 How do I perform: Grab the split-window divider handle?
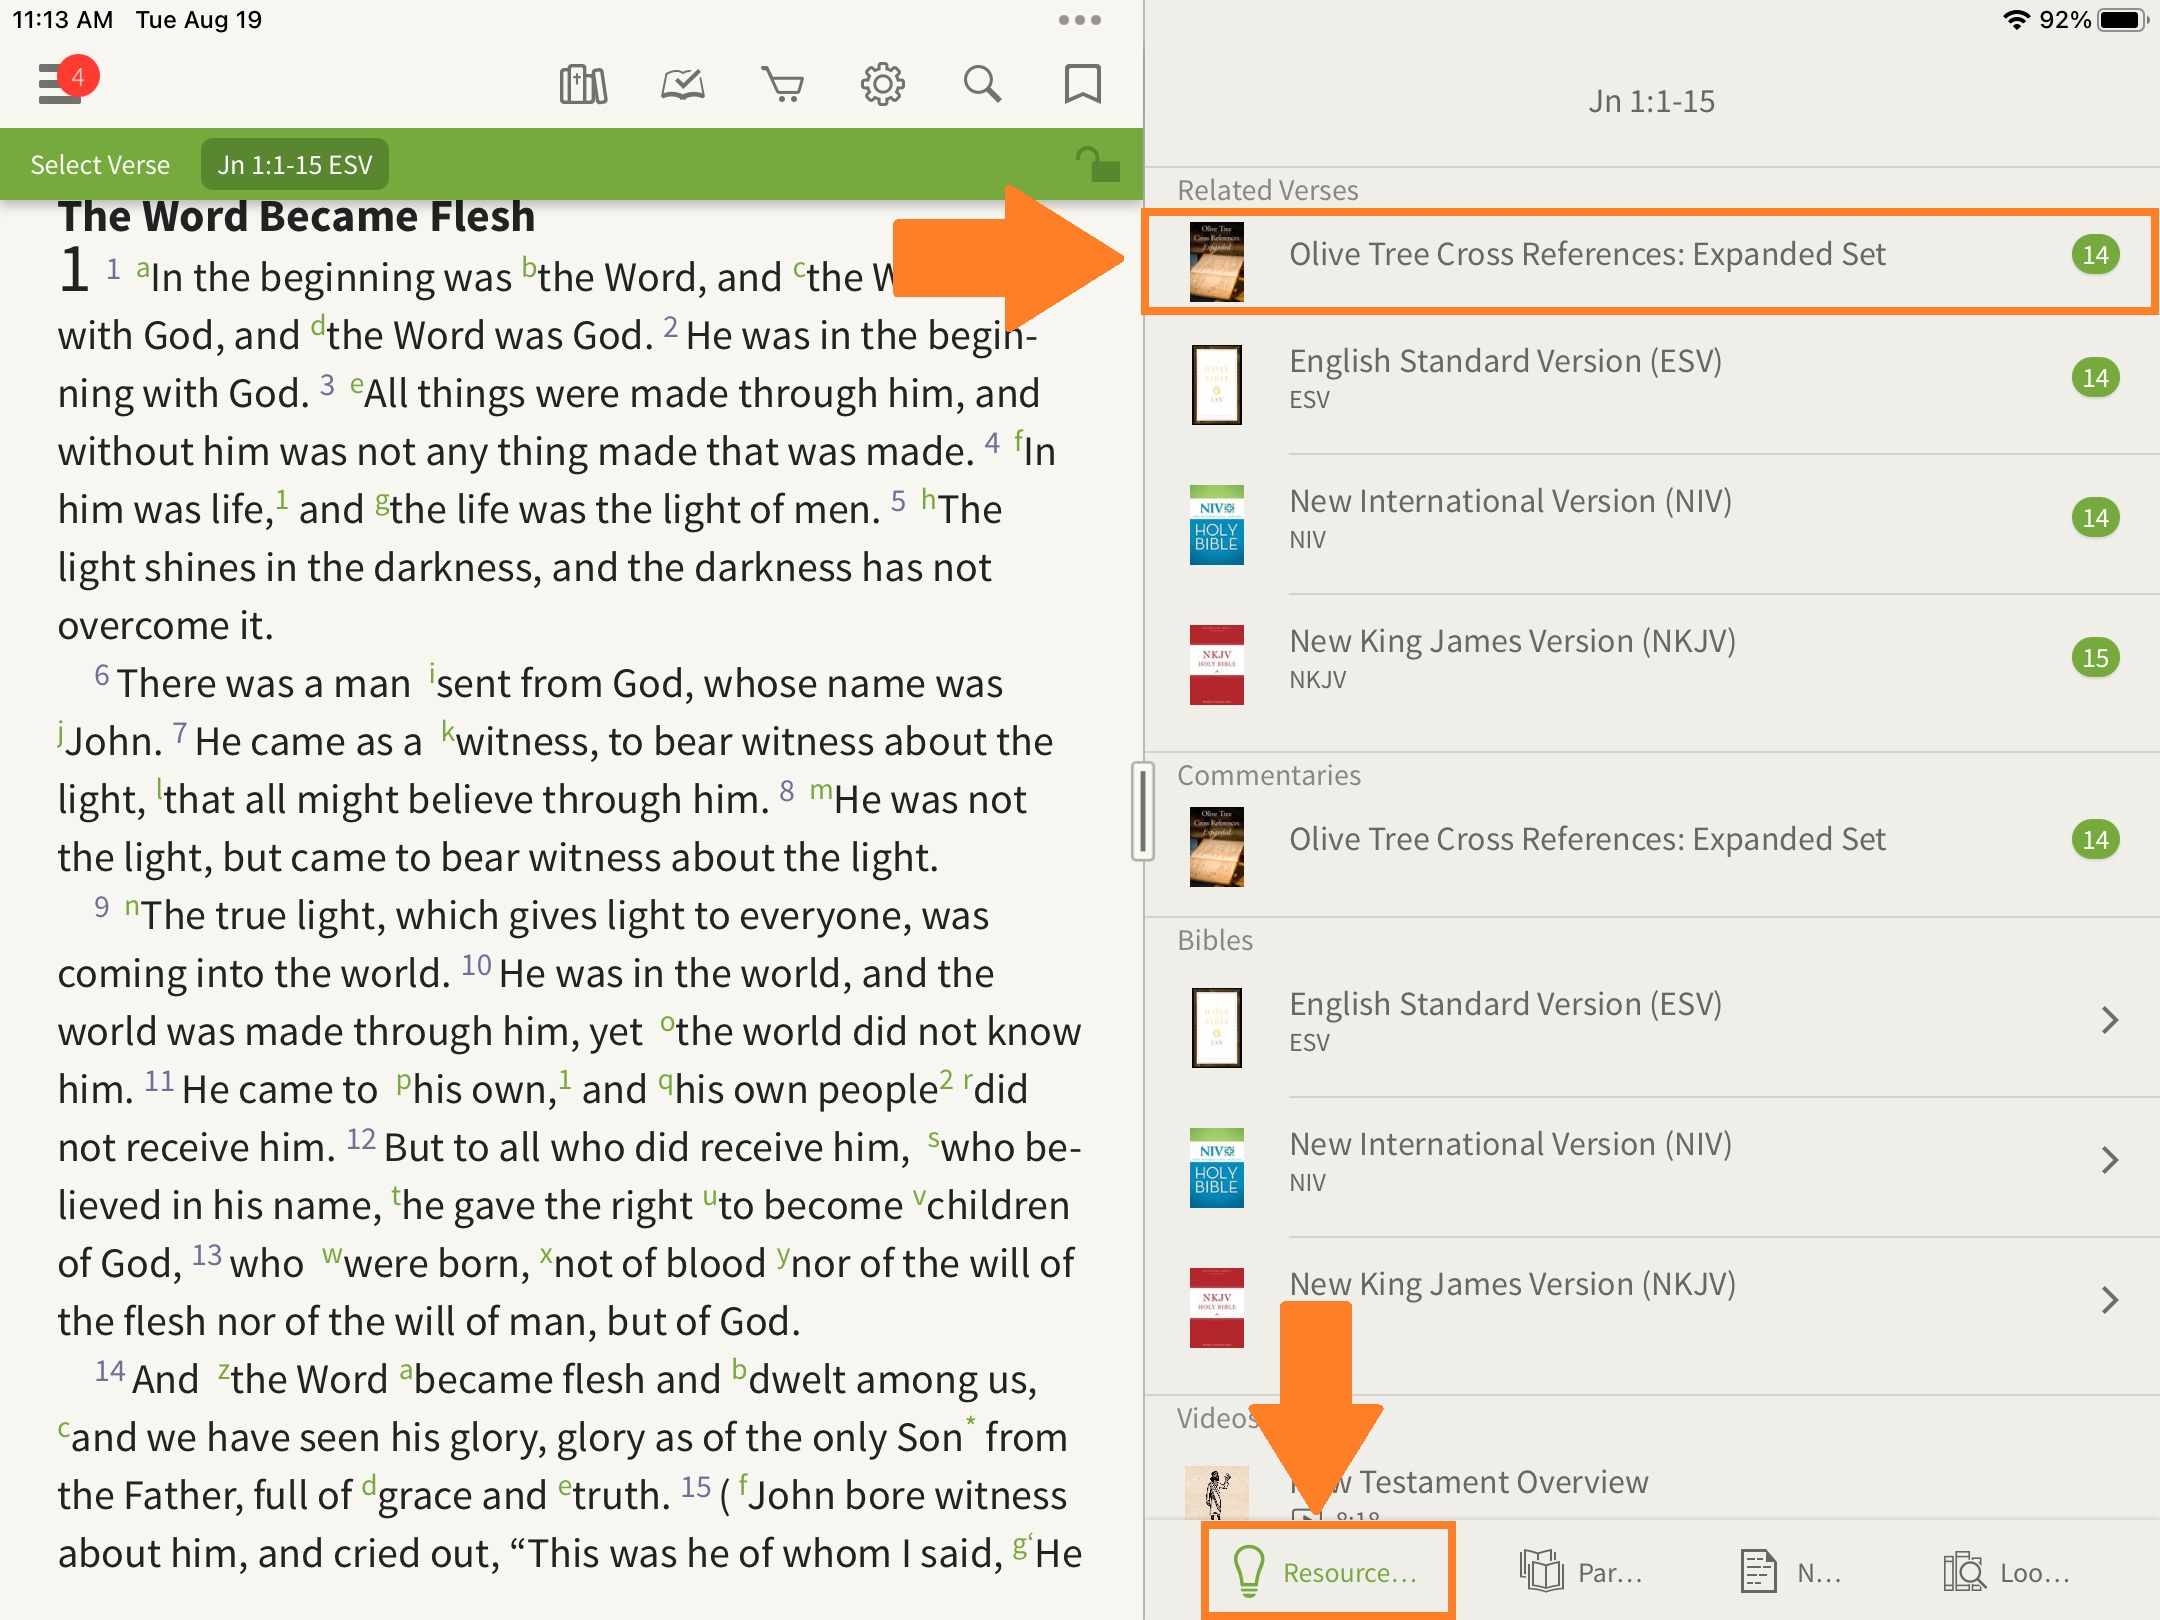tap(1143, 811)
